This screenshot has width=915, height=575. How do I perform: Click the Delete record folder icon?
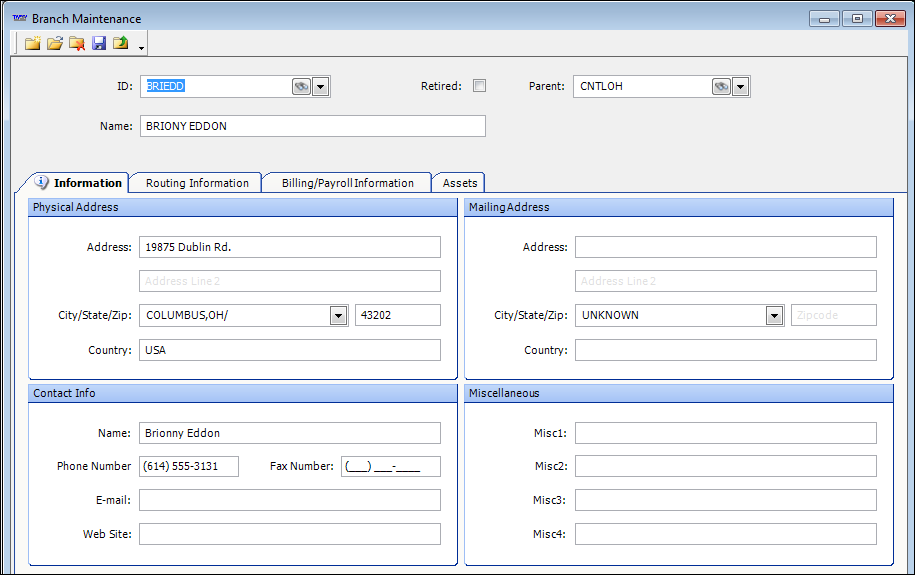[77, 43]
